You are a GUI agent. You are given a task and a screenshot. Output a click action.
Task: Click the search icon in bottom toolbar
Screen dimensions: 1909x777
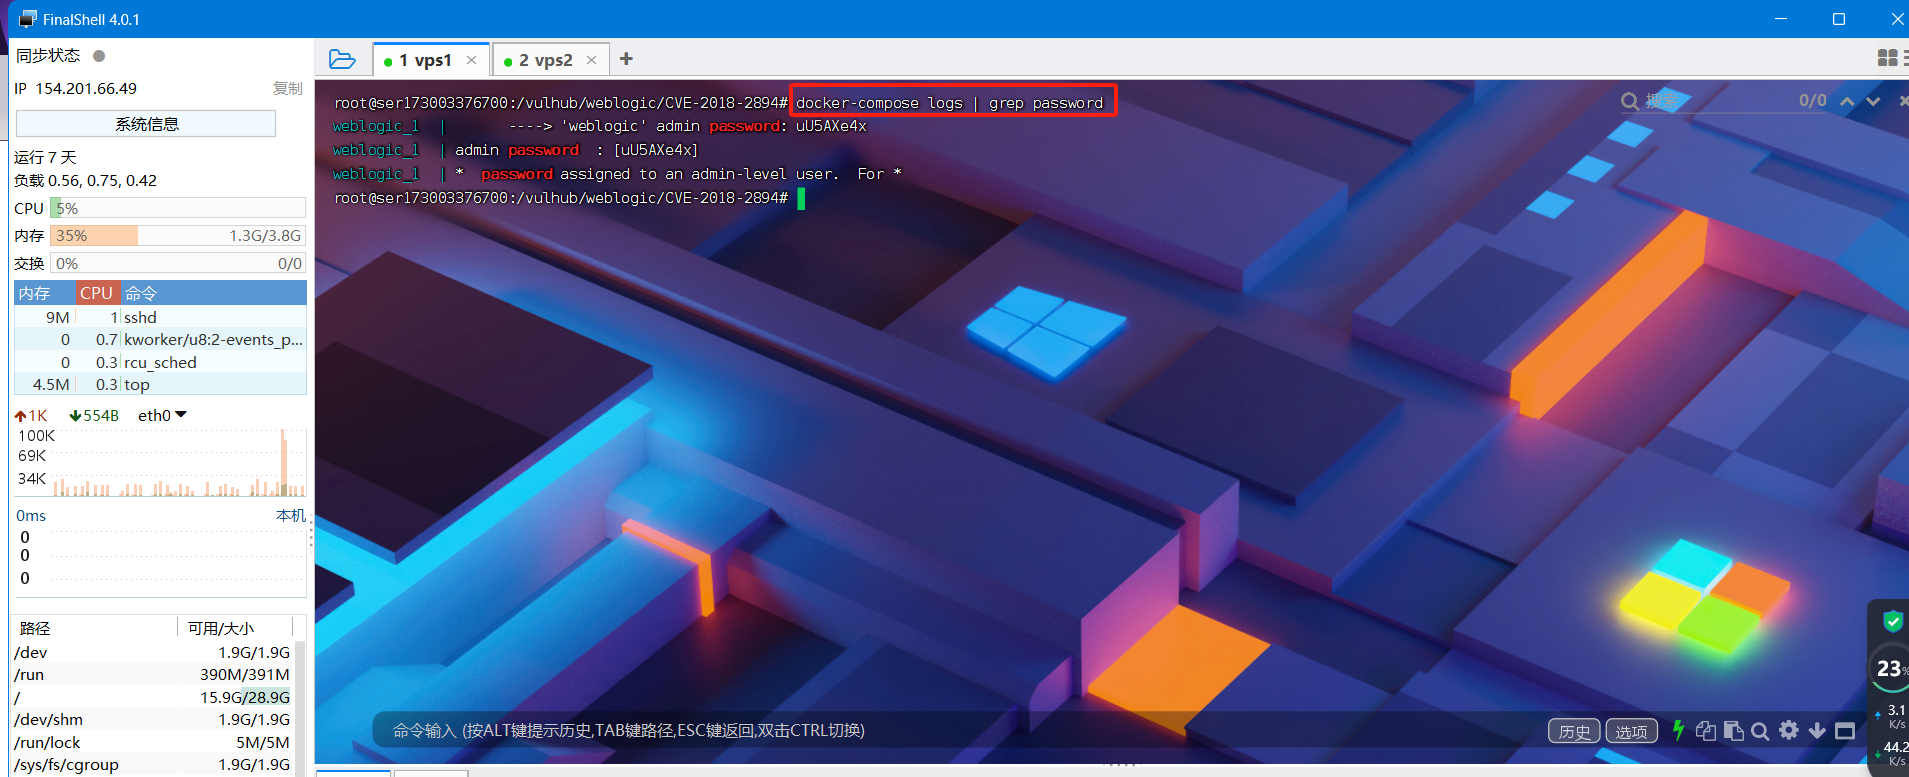1760,730
